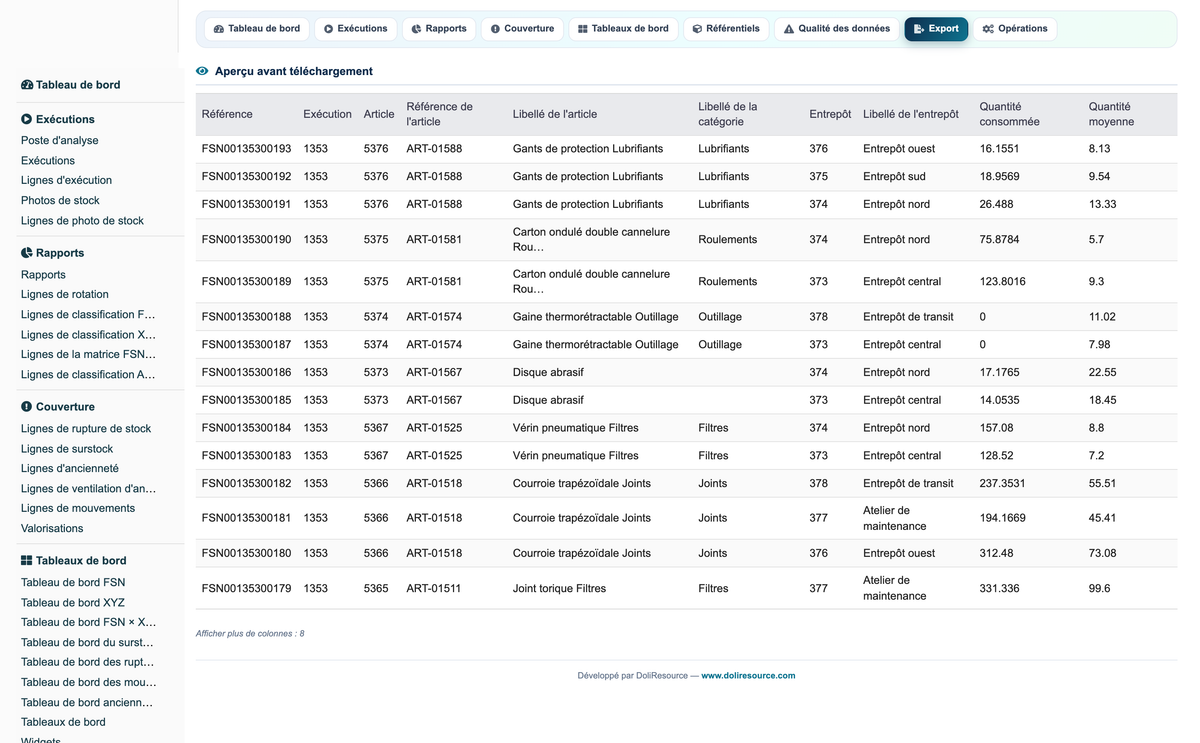Open Lignes d'ancienneté link
1200x743 pixels.
point(70,469)
